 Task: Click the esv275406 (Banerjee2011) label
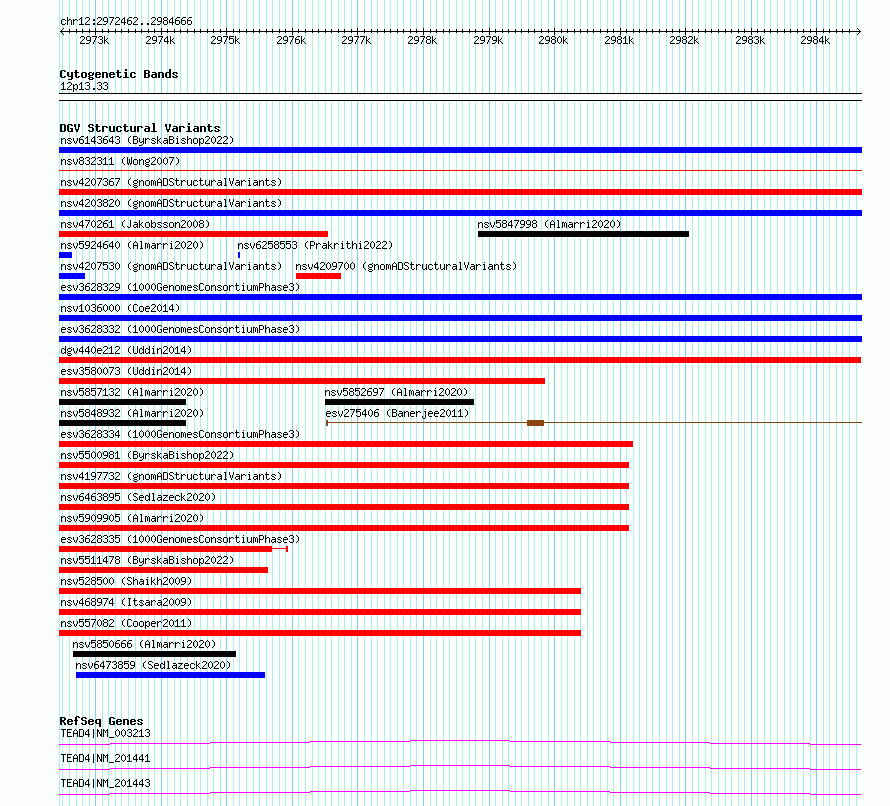(397, 413)
